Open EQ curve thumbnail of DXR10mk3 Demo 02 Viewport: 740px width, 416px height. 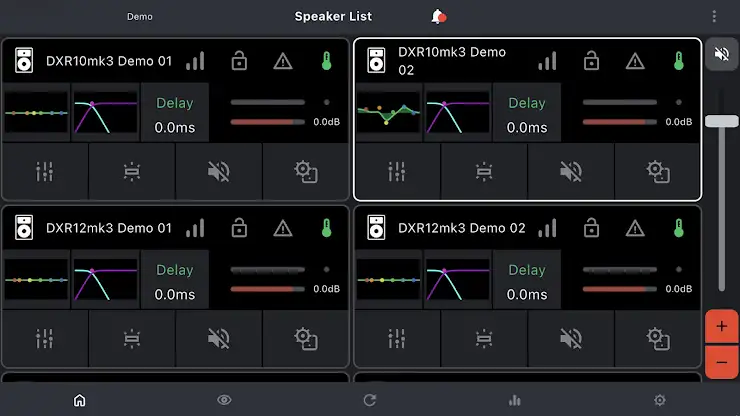(388, 113)
